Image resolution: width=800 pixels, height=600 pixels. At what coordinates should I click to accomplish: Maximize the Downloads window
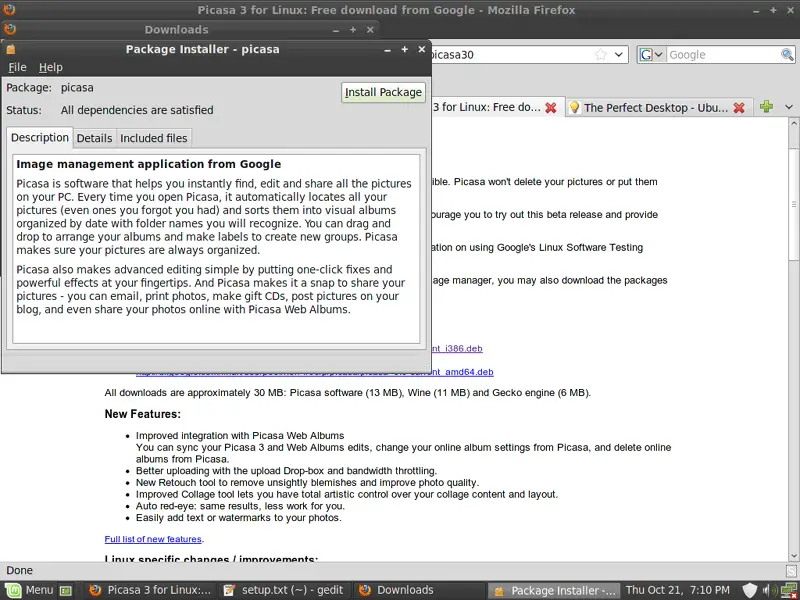[x=353, y=30]
